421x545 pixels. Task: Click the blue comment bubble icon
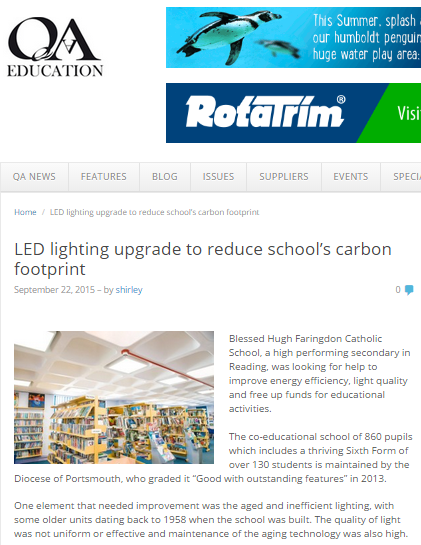pos(409,290)
